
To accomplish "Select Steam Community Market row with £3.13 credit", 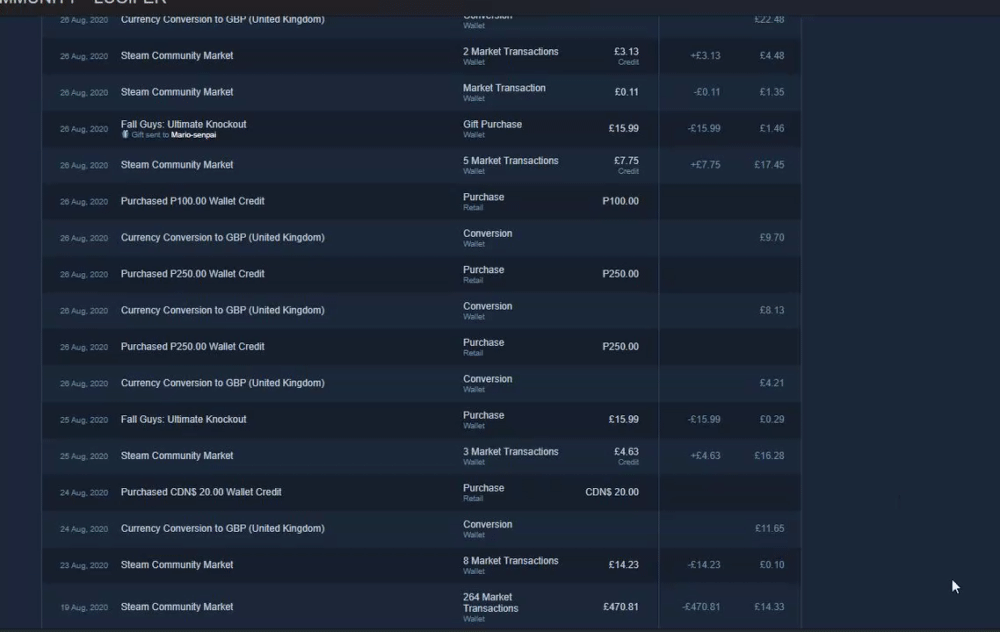I will coord(421,55).
